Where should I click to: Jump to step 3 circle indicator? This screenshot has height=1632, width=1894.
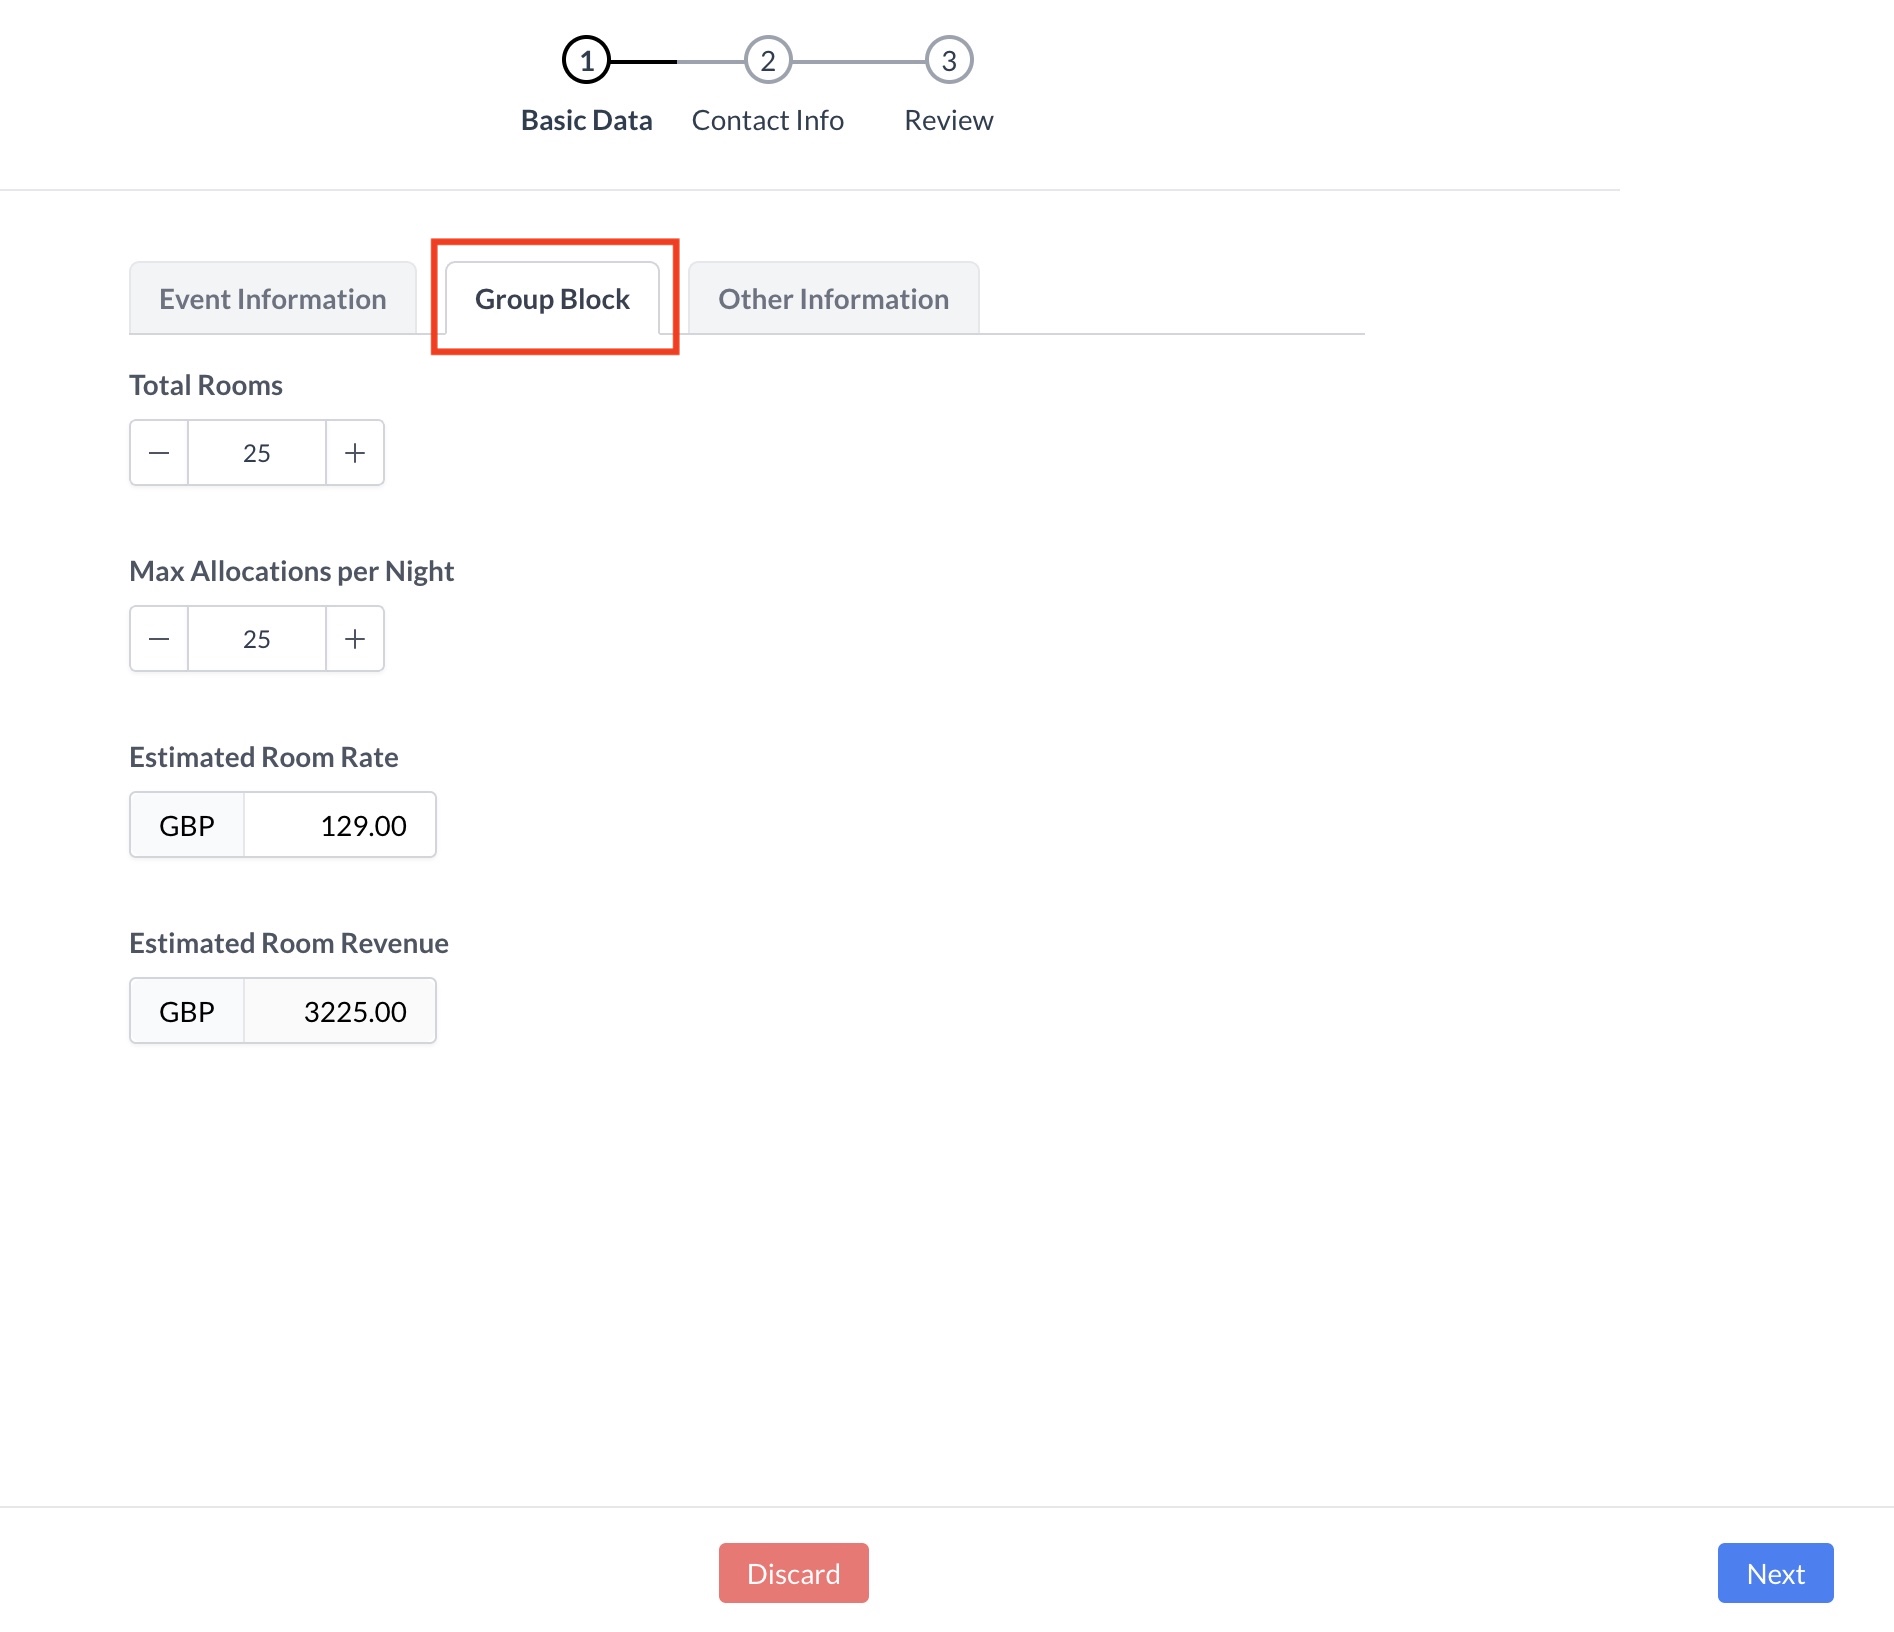pyautogui.click(x=948, y=61)
